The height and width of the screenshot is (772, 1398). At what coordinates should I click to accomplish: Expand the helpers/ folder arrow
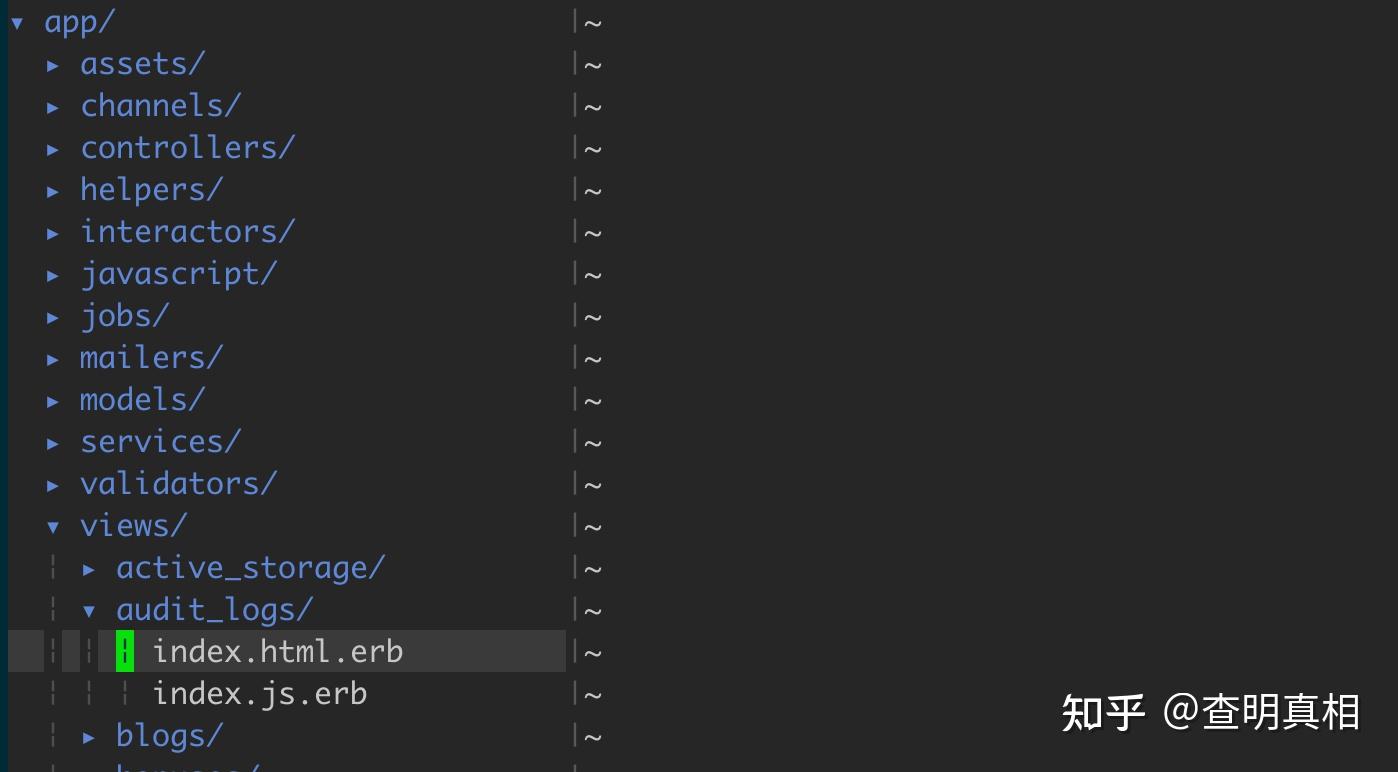tap(53, 191)
